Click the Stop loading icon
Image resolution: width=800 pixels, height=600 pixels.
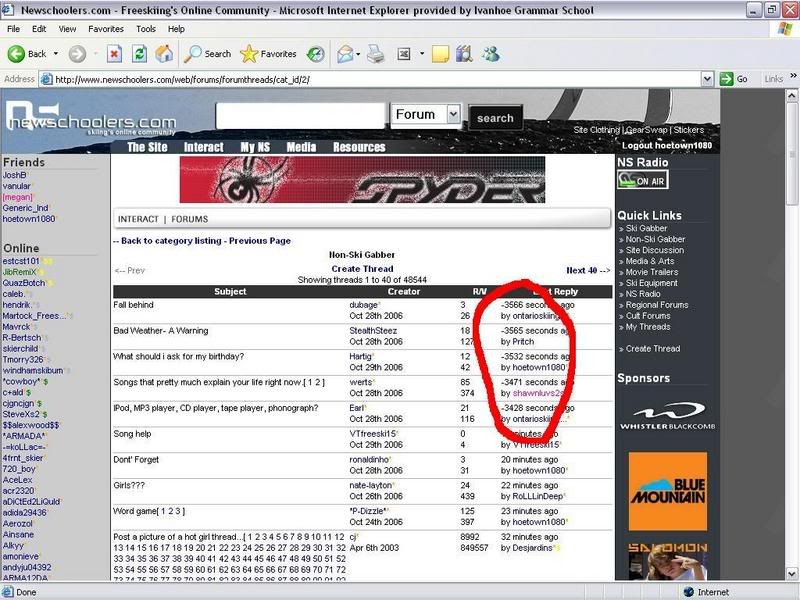(114, 54)
